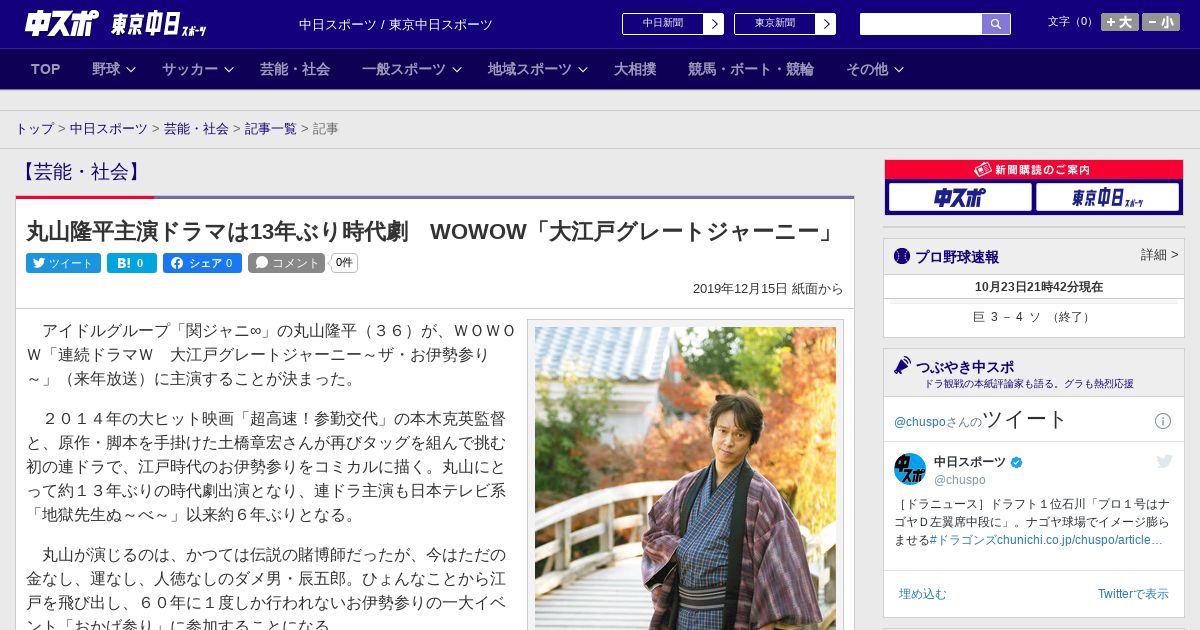Expand the 地域スポーツ navigation menu
Viewport: 1200px width, 630px height.
click(538, 69)
